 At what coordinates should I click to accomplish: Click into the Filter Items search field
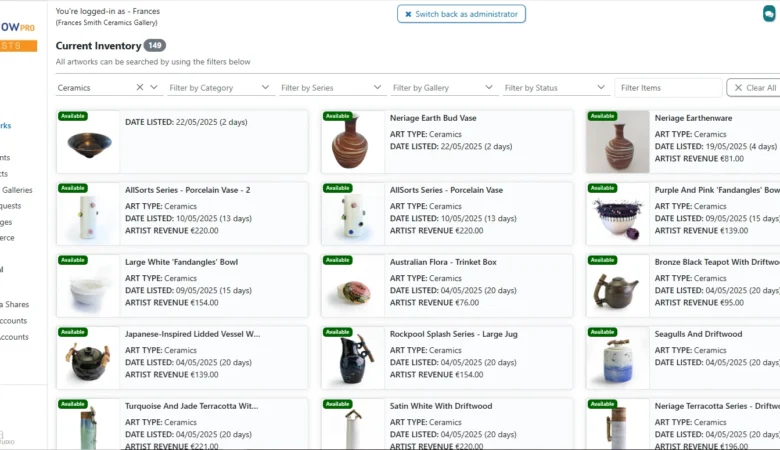coord(667,88)
